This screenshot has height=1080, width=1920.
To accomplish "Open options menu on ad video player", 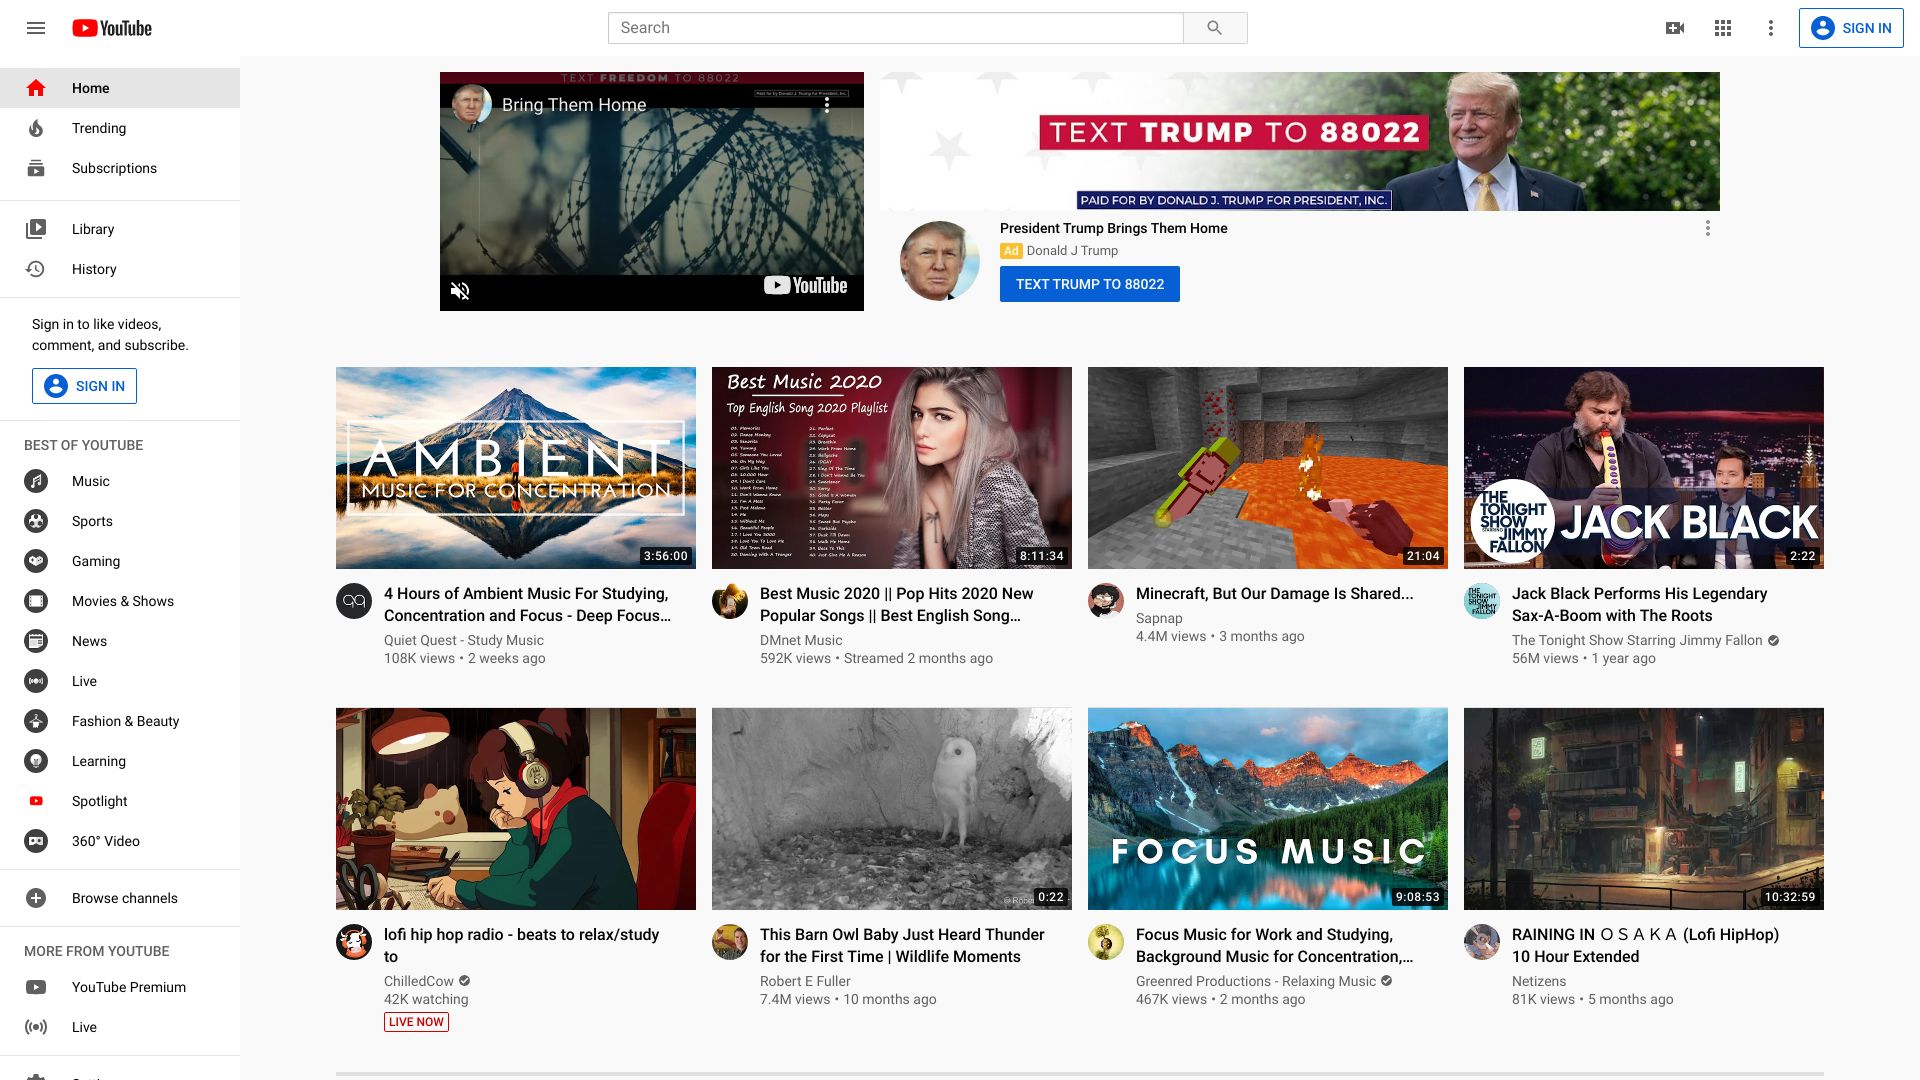I will tap(827, 104).
